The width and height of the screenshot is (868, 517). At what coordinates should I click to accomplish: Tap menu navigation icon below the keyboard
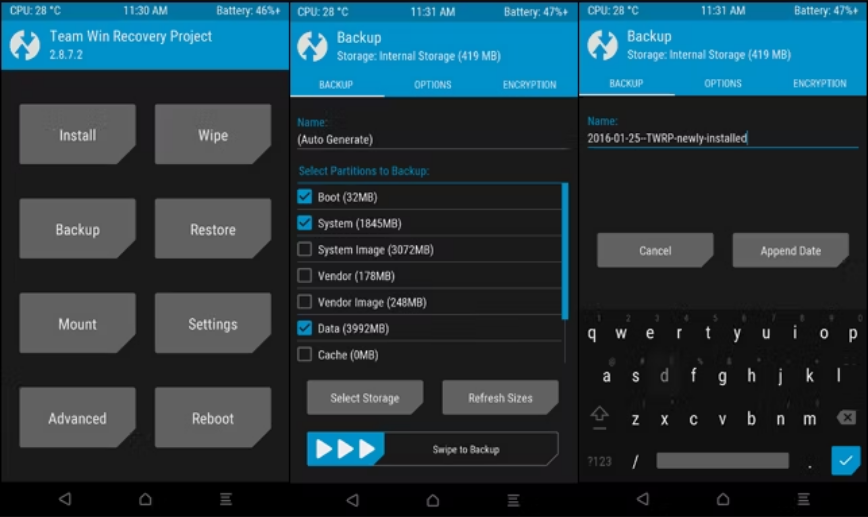click(x=803, y=499)
